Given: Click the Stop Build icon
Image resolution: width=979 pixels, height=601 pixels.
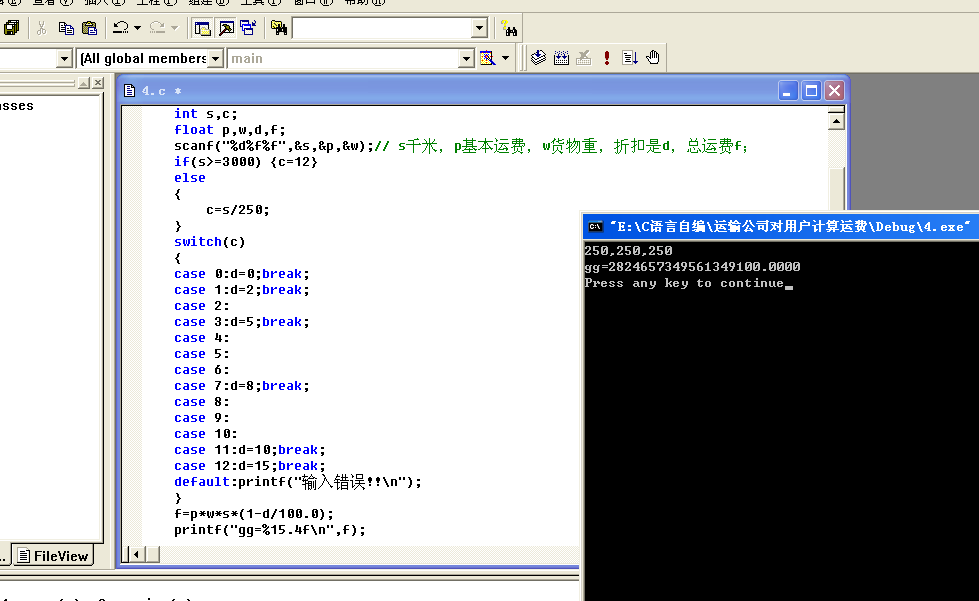Looking at the screenshot, I should click(584, 58).
